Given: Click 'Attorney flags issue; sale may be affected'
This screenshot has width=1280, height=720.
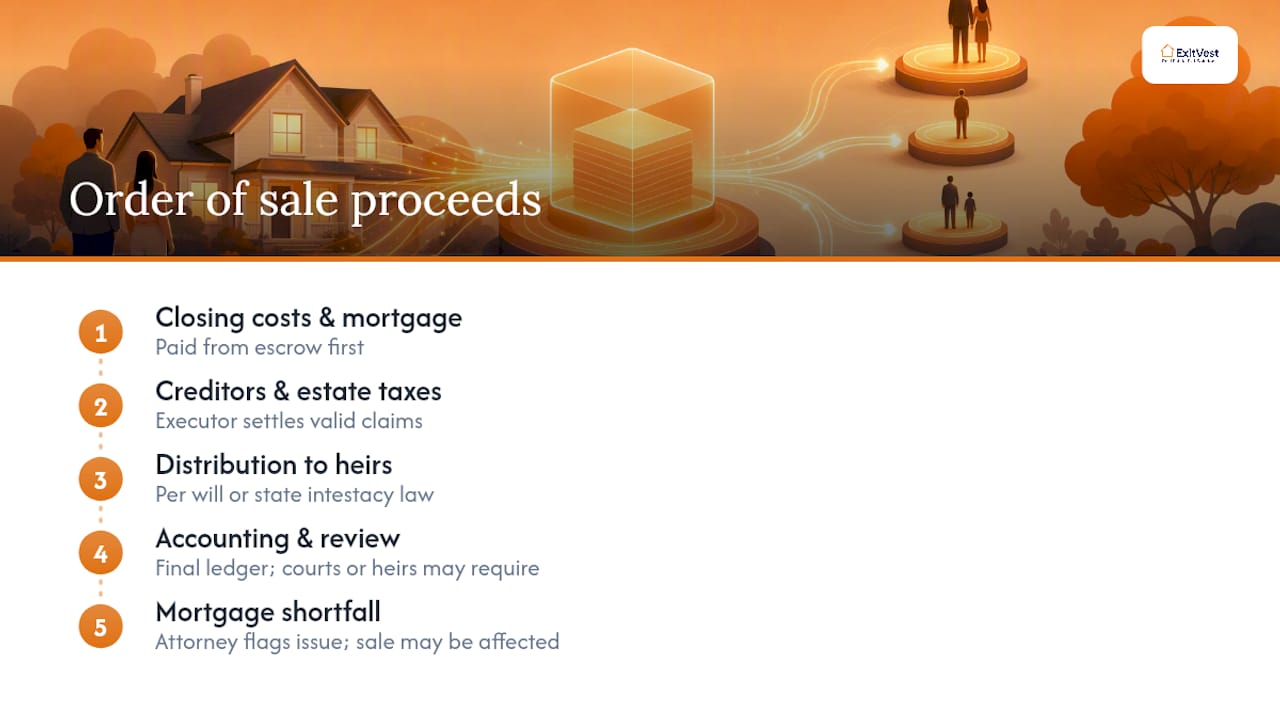Looking at the screenshot, I should pyautogui.click(x=357, y=642).
